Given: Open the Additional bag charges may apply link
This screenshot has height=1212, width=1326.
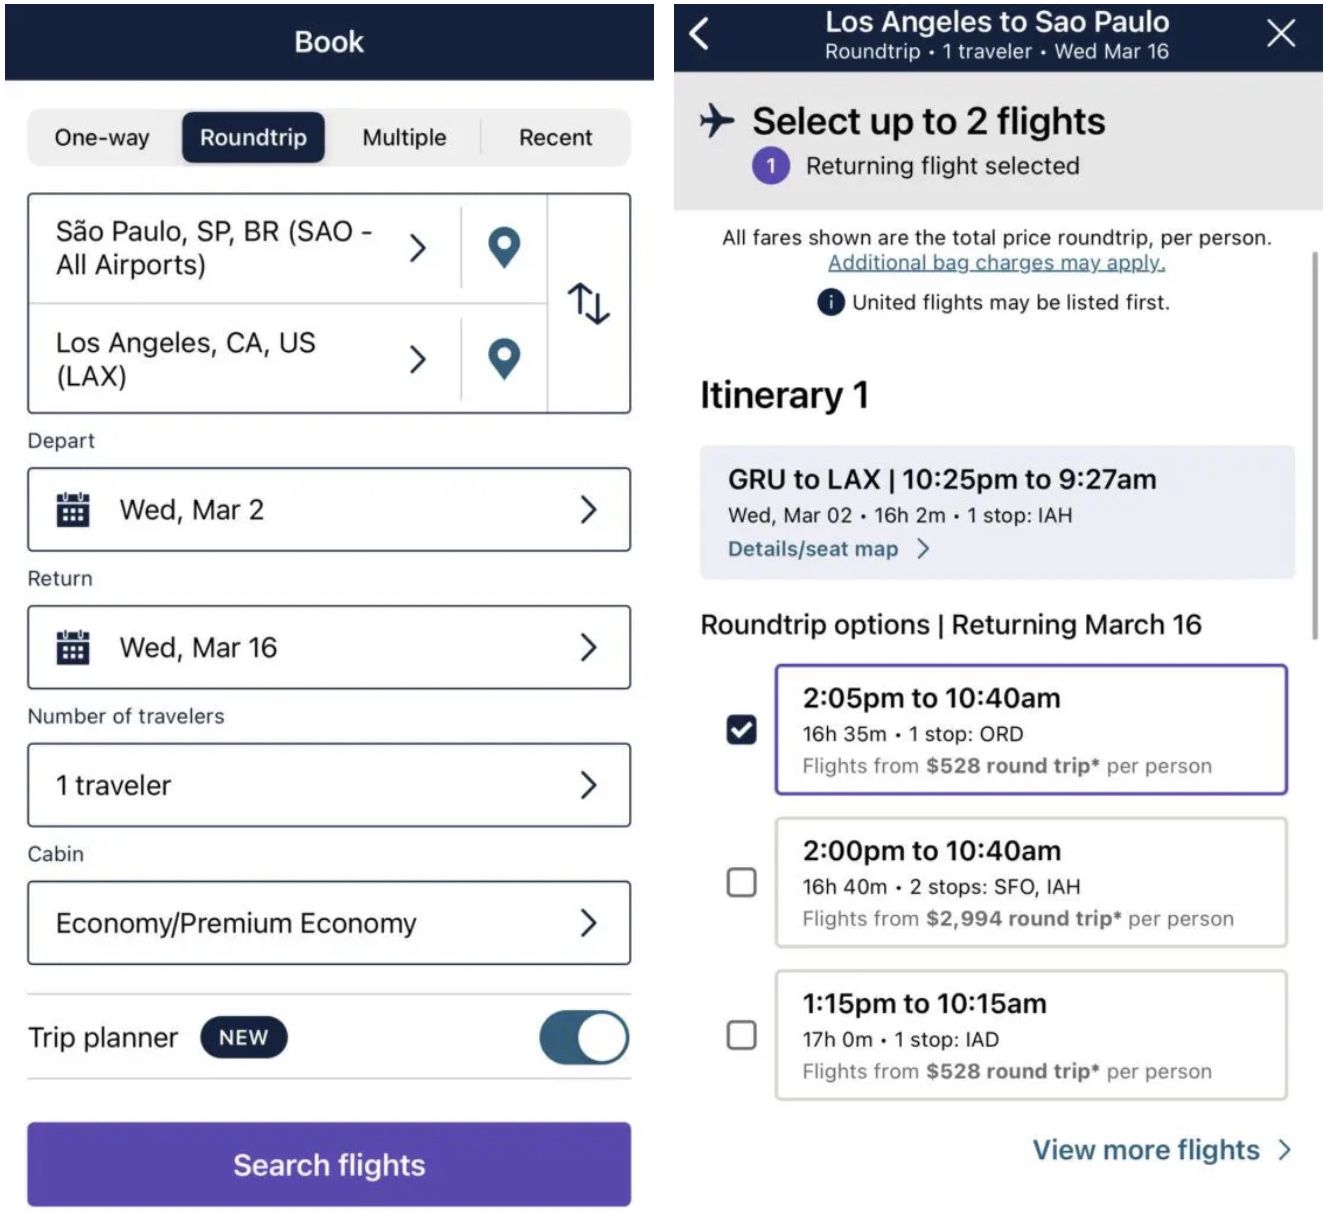Looking at the screenshot, I should coord(996,263).
